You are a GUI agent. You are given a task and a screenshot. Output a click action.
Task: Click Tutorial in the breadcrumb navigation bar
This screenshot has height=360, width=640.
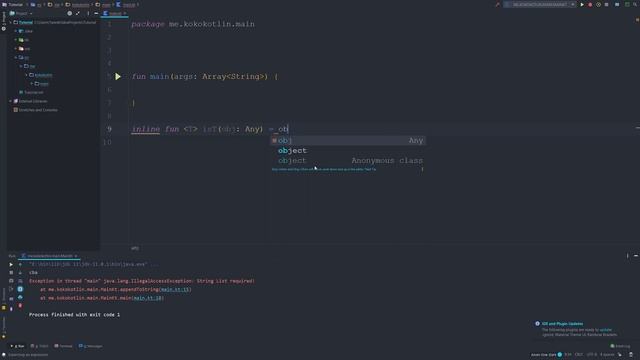13,4
